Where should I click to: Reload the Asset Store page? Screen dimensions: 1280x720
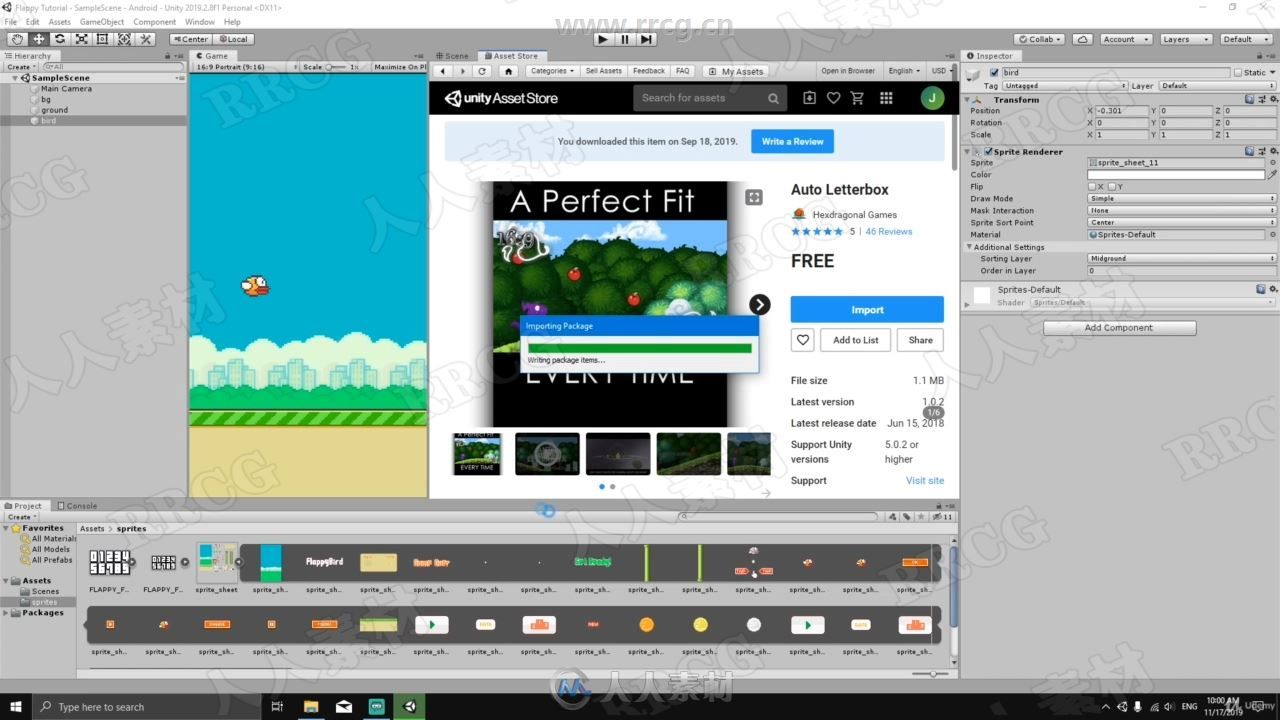(482, 71)
